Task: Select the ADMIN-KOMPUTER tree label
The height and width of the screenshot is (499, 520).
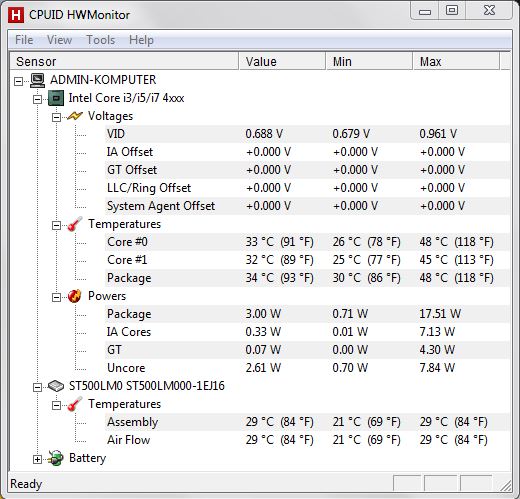Action: 103,80
